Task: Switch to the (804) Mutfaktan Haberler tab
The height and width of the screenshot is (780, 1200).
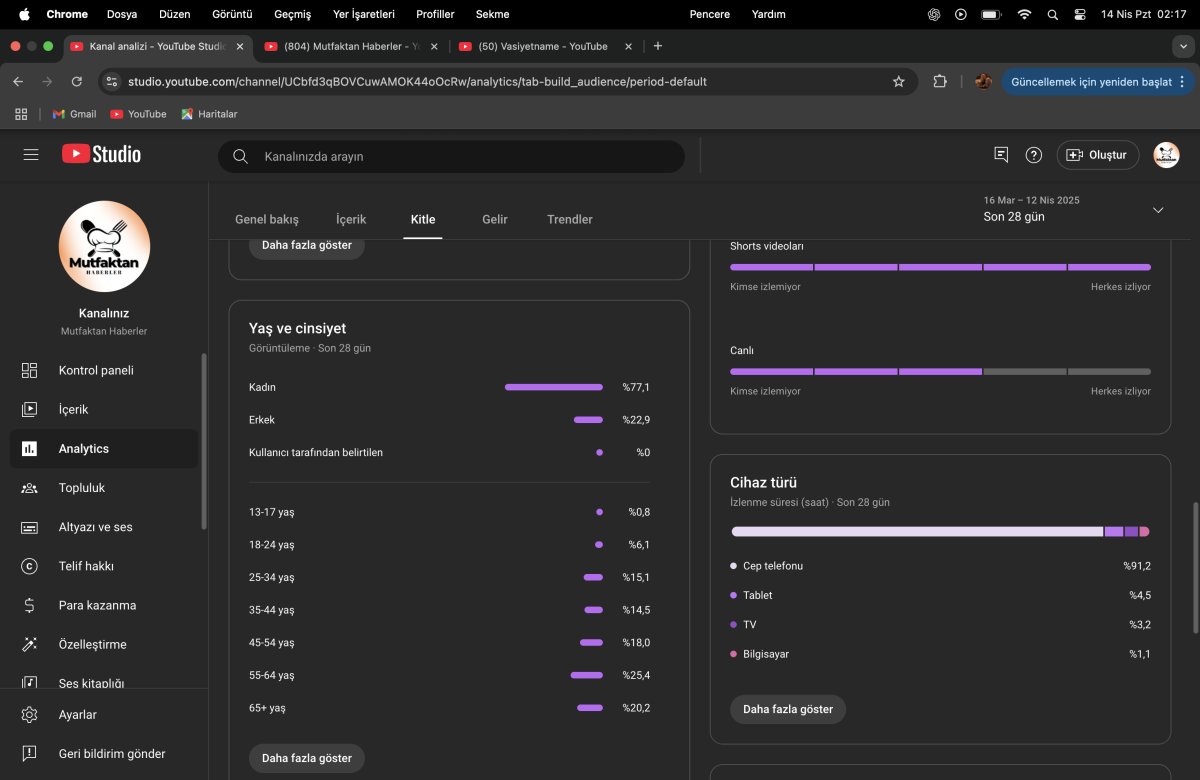Action: (350, 46)
